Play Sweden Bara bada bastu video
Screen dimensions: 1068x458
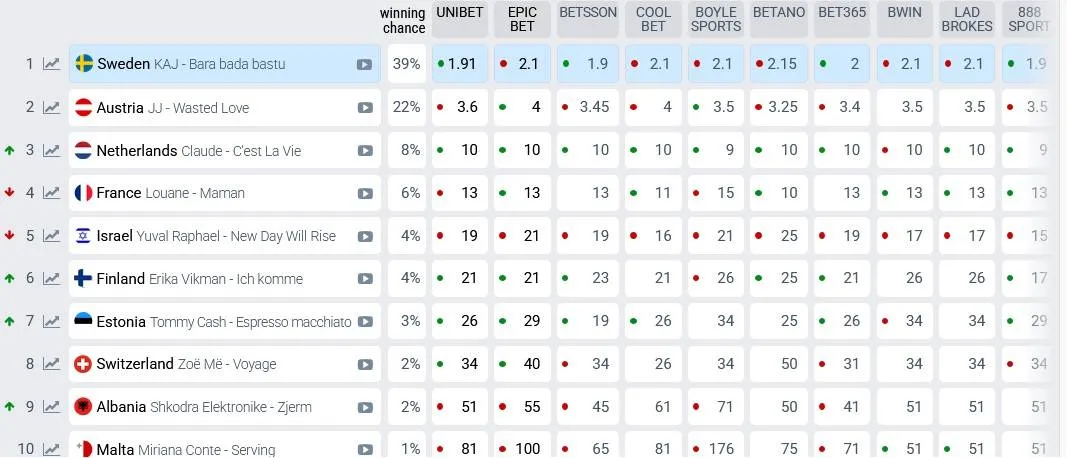[x=364, y=65]
